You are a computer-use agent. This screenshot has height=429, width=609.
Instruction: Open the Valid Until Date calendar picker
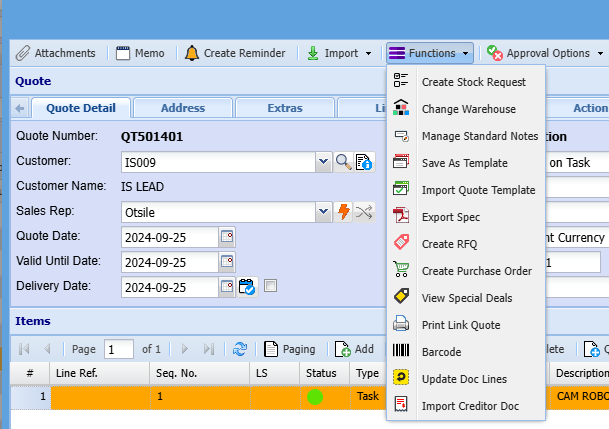tap(226, 262)
